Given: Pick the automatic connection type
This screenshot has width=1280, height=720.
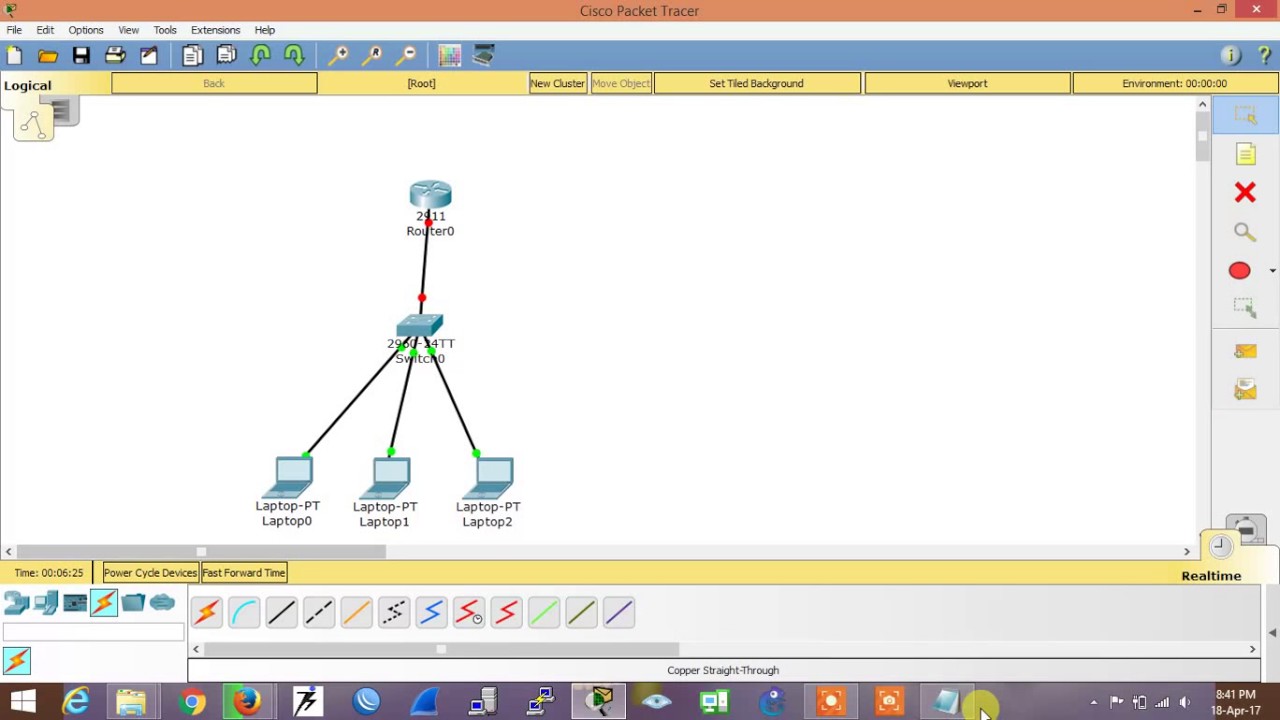Looking at the screenshot, I should tap(206, 612).
